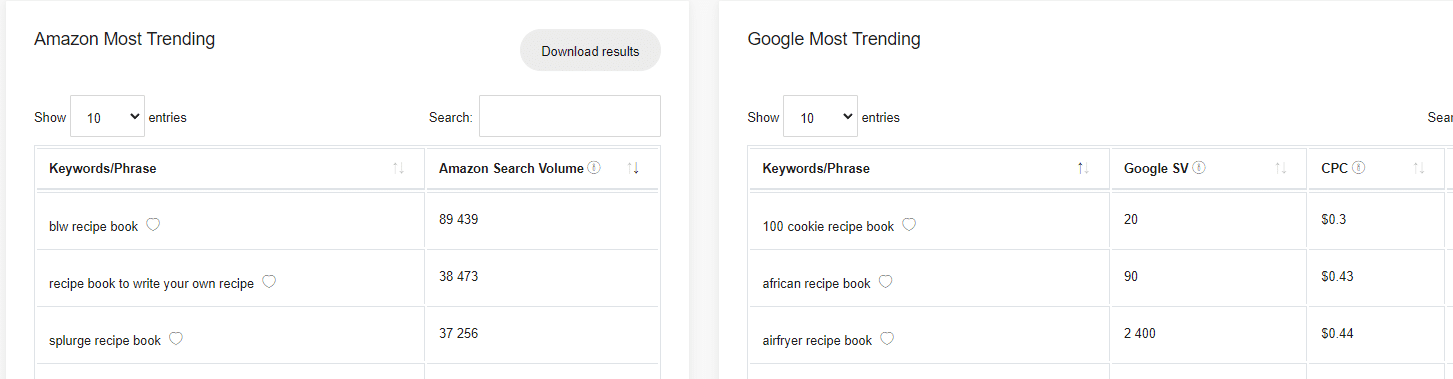The image size is (1453, 379).
Task: Select the african recipe book text
Action: [x=817, y=284]
